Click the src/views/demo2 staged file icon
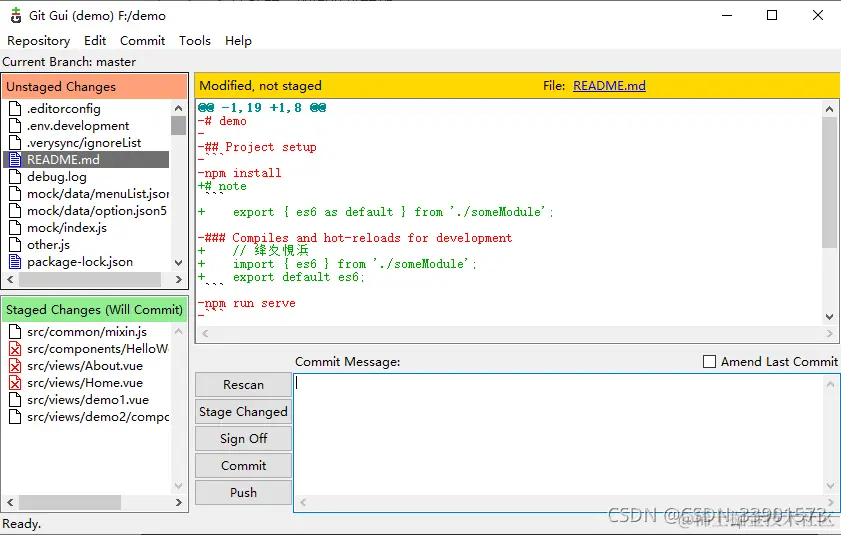 (15, 417)
